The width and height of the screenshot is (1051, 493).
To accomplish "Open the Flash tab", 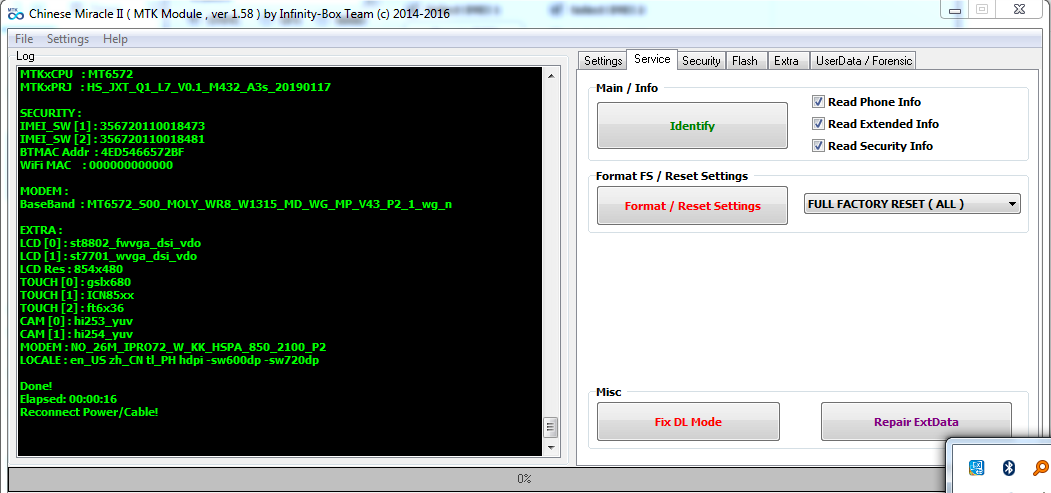I will pos(745,61).
